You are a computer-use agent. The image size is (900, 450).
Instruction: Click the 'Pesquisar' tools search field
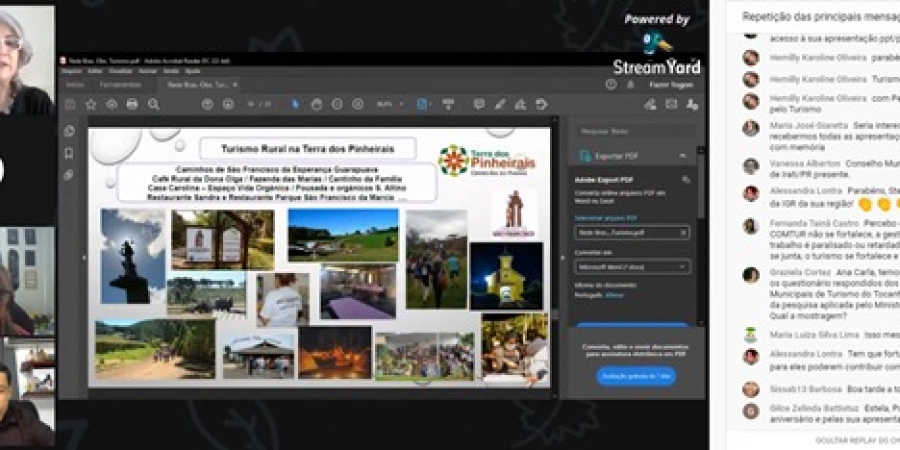point(630,131)
